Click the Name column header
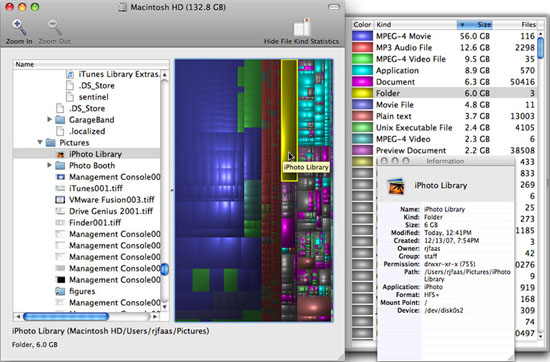This screenshot has width=550, height=362. [91, 65]
